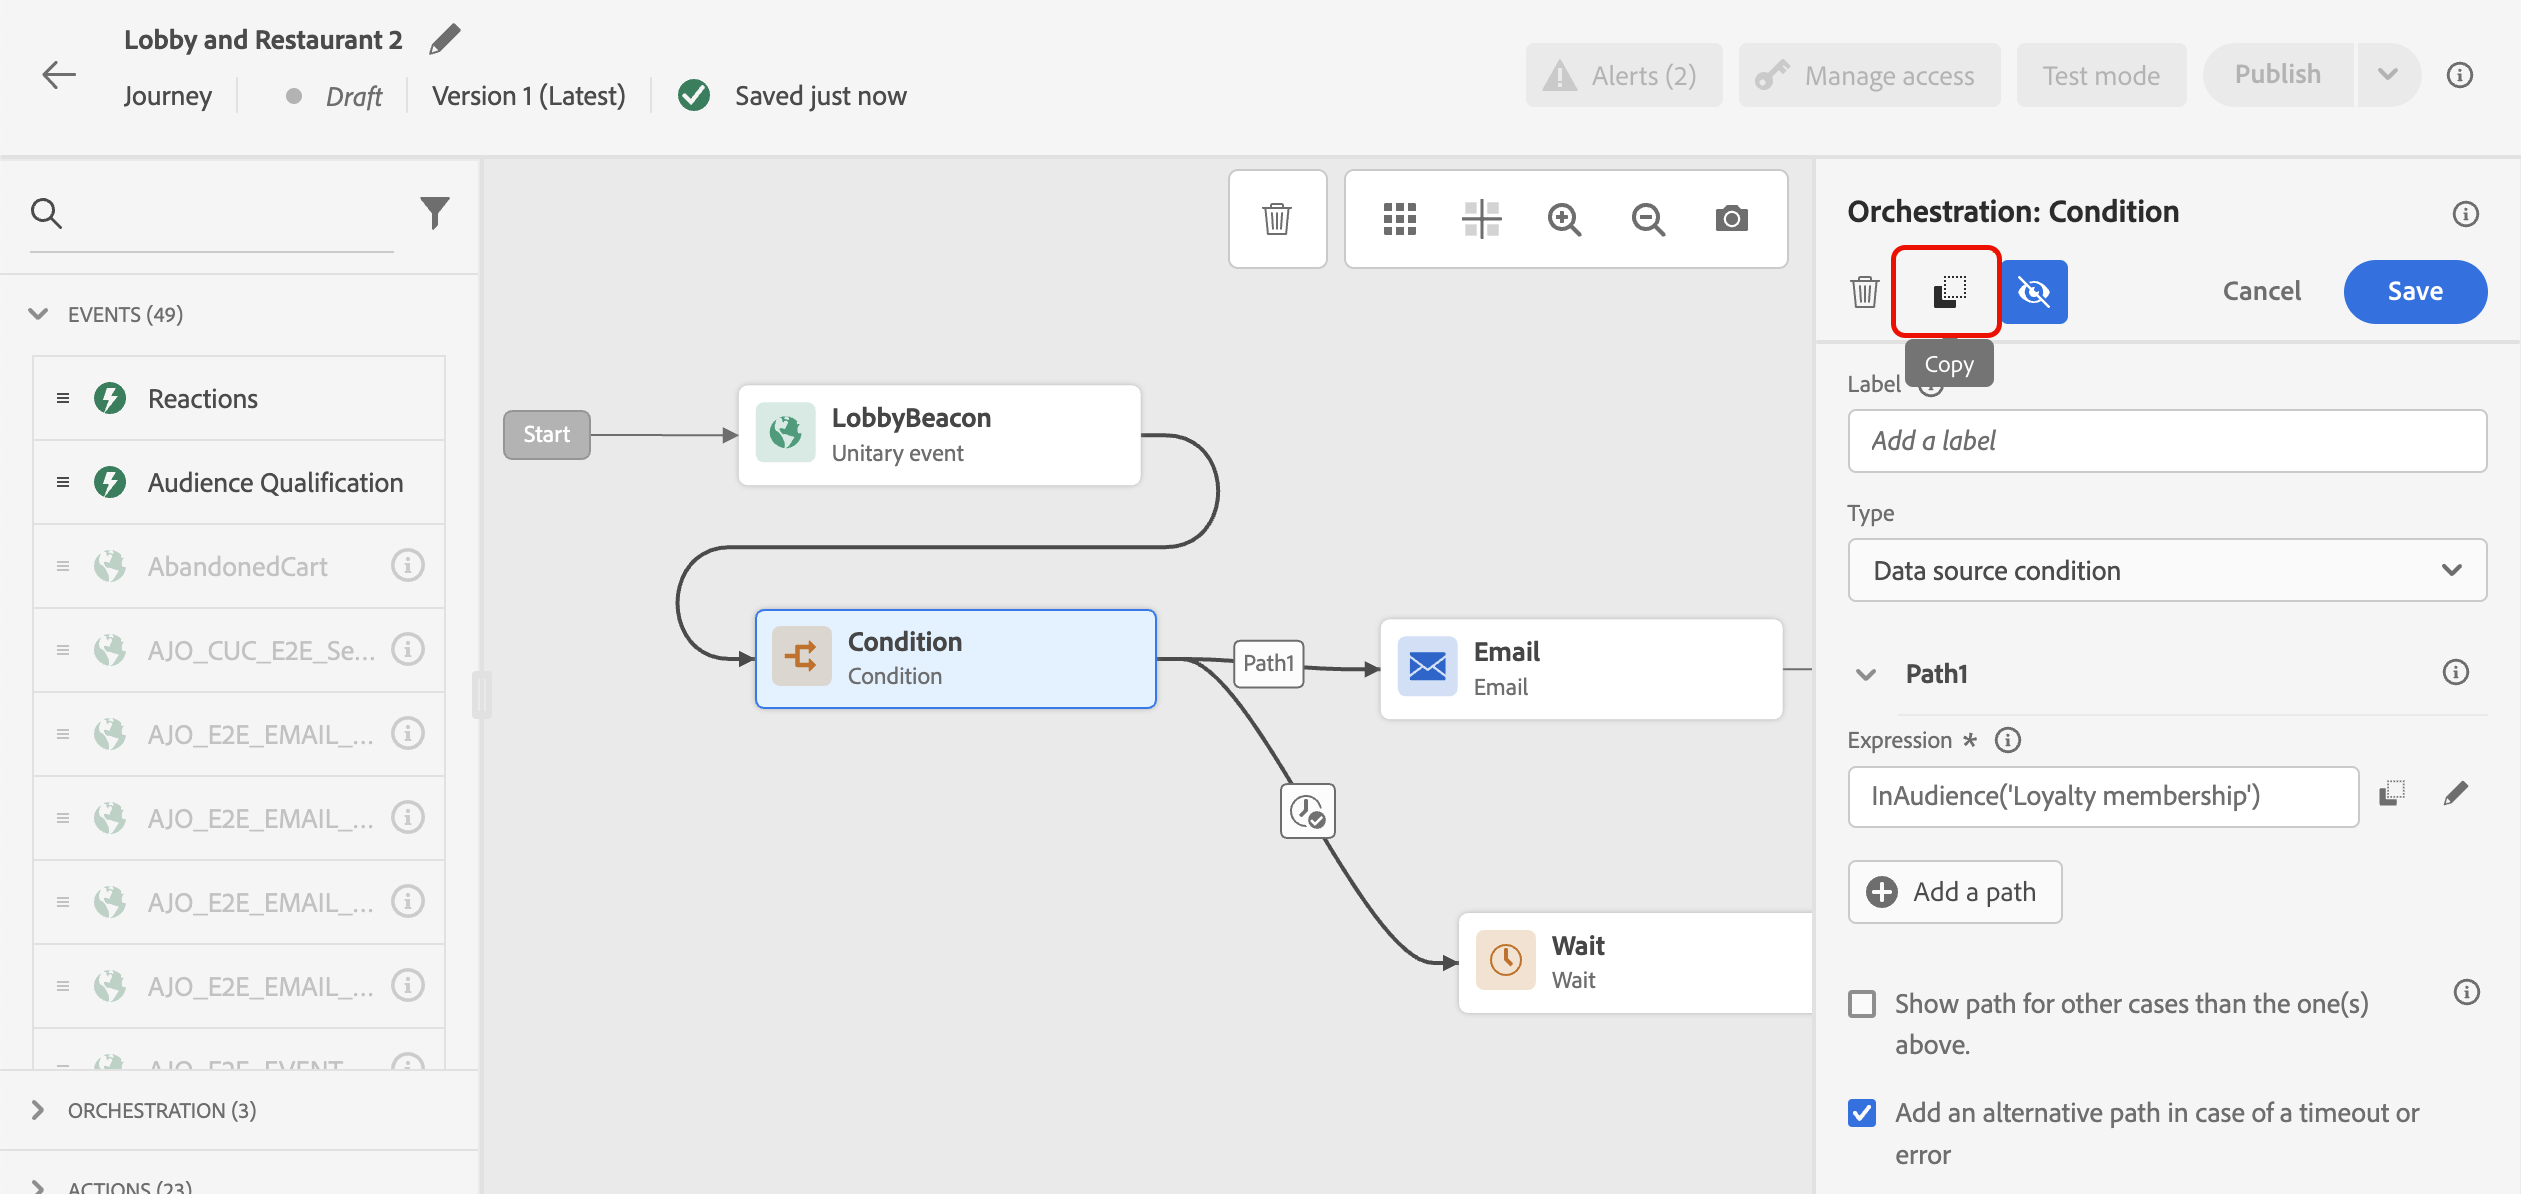Image resolution: width=2521 pixels, height=1194 pixels.
Task: Select the Reactions event item
Action: pyautogui.click(x=203, y=399)
